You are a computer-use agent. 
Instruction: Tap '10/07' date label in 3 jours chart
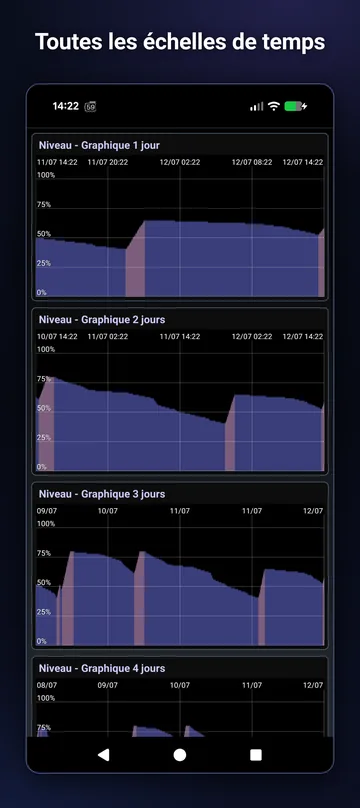(x=108, y=511)
